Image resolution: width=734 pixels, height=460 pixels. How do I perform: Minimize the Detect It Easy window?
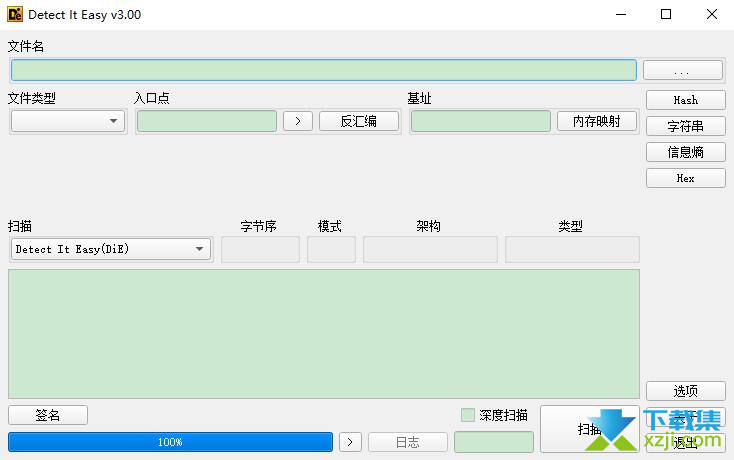[x=621, y=15]
